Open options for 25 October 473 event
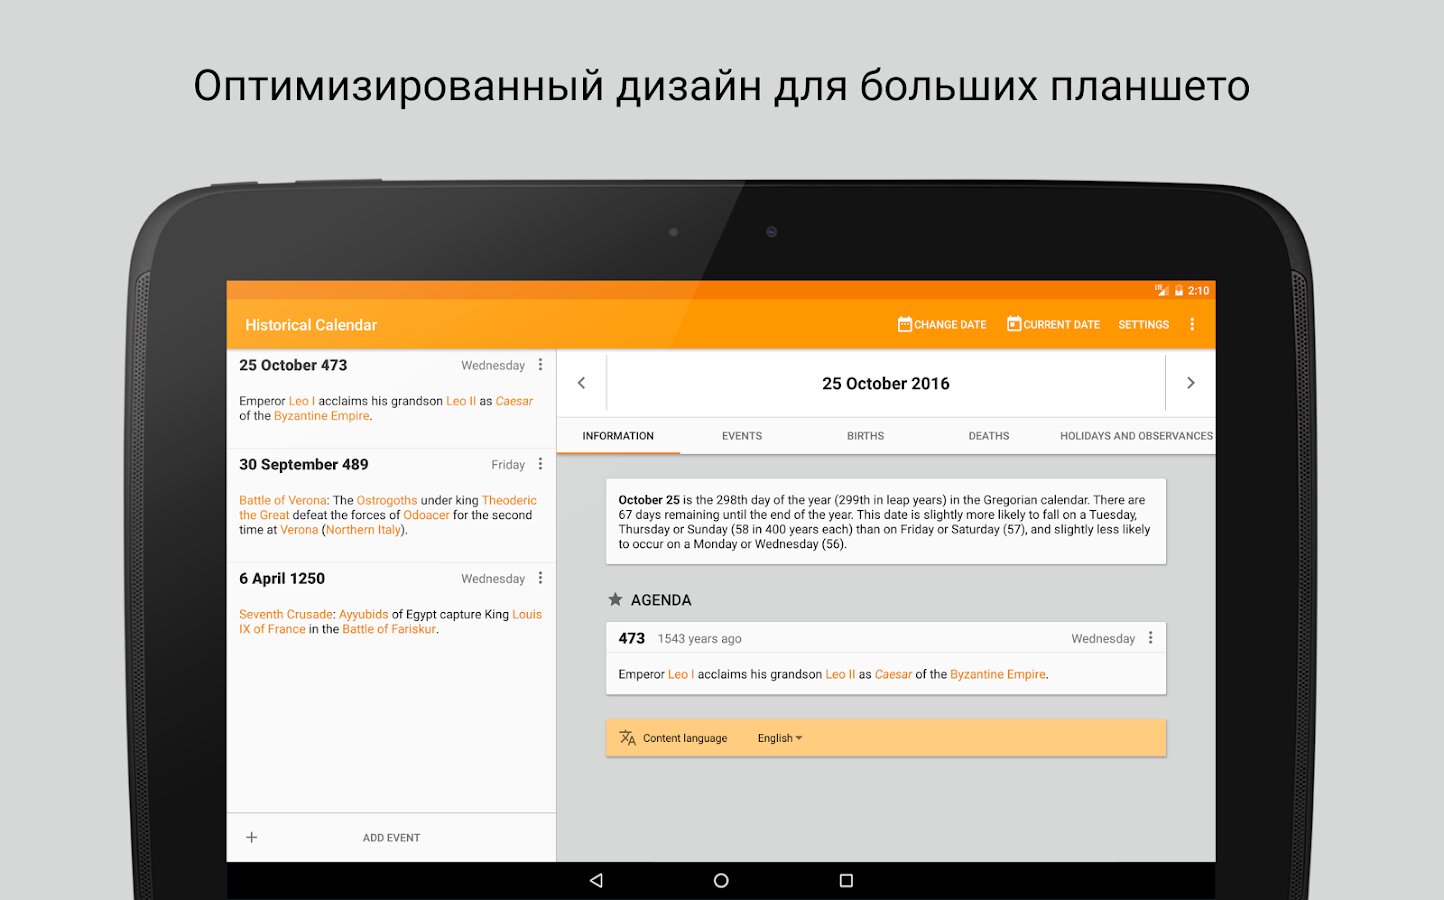This screenshot has width=1444, height=900. pos(541,365)
